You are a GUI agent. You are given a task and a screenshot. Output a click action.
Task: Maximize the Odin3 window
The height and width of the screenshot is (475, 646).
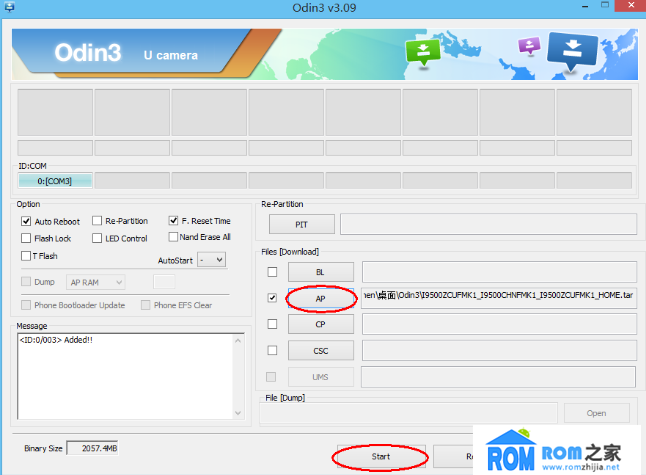[605, 5]
